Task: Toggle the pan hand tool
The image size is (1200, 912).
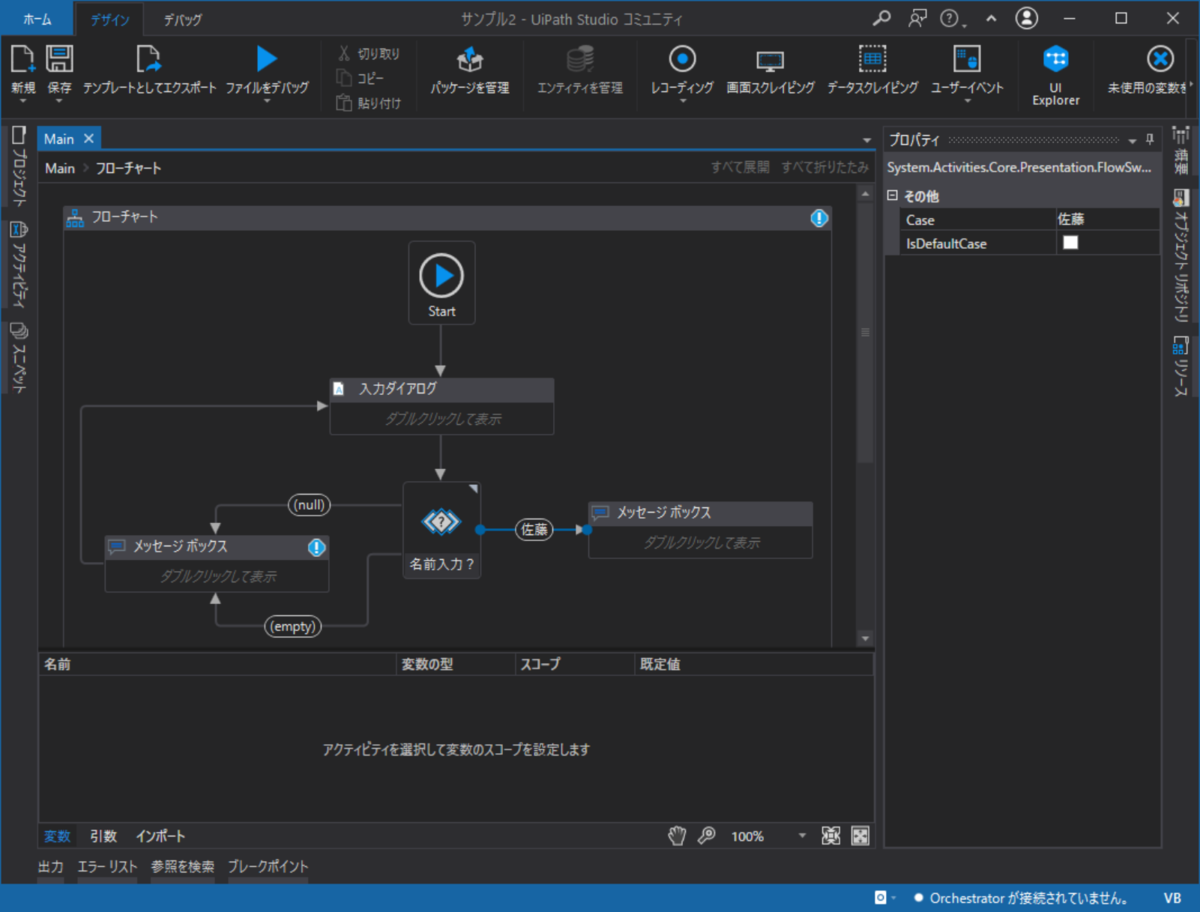Action: [x=678, y=835]
